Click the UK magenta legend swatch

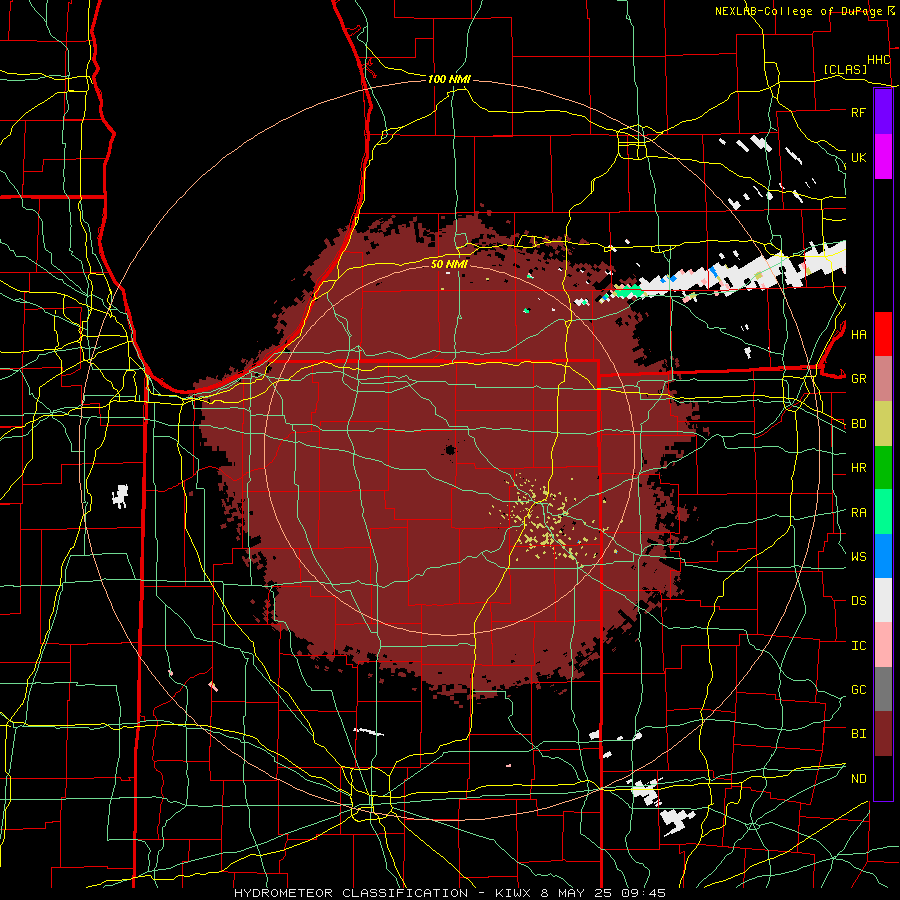(x=883, y=157)
